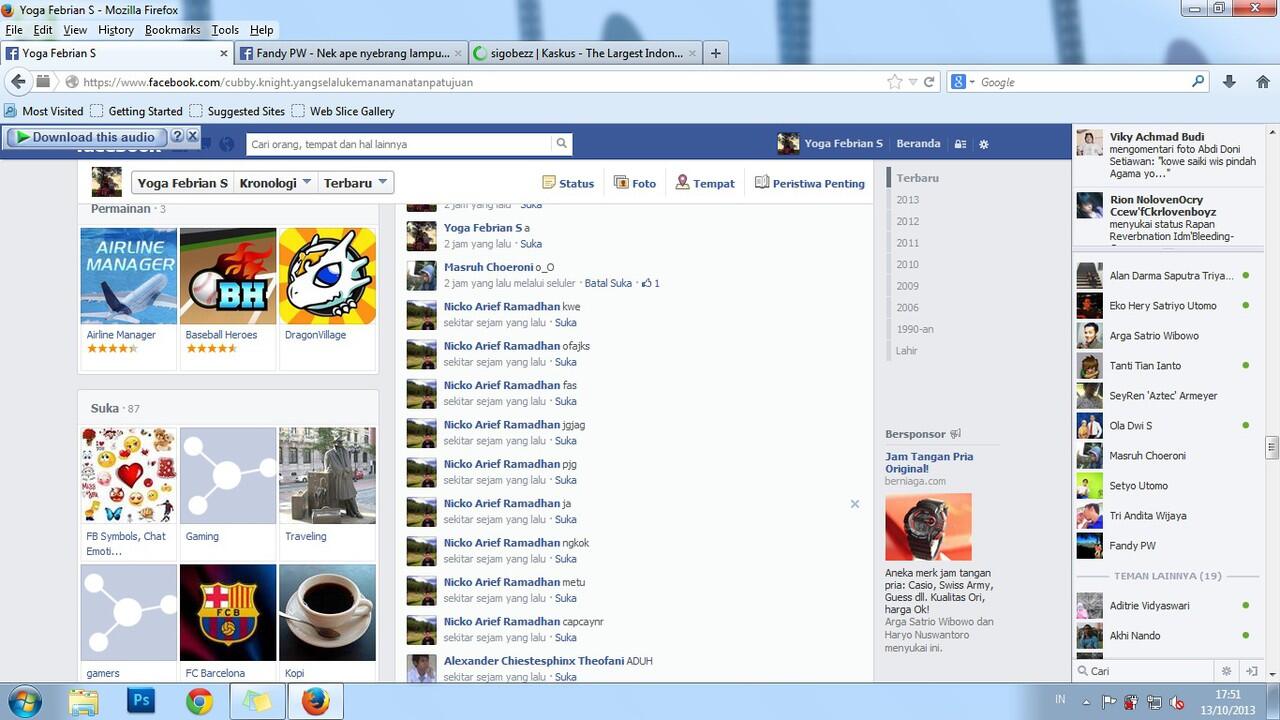
Task: Go to Beranda home link
Action: coord(918,144)
